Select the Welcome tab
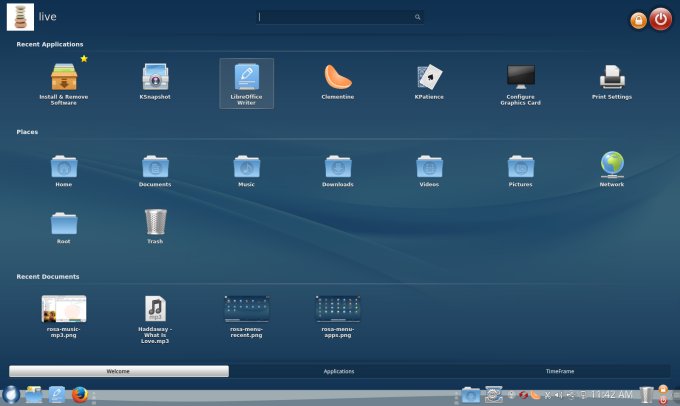680x406 pixels. click(119, 371)
